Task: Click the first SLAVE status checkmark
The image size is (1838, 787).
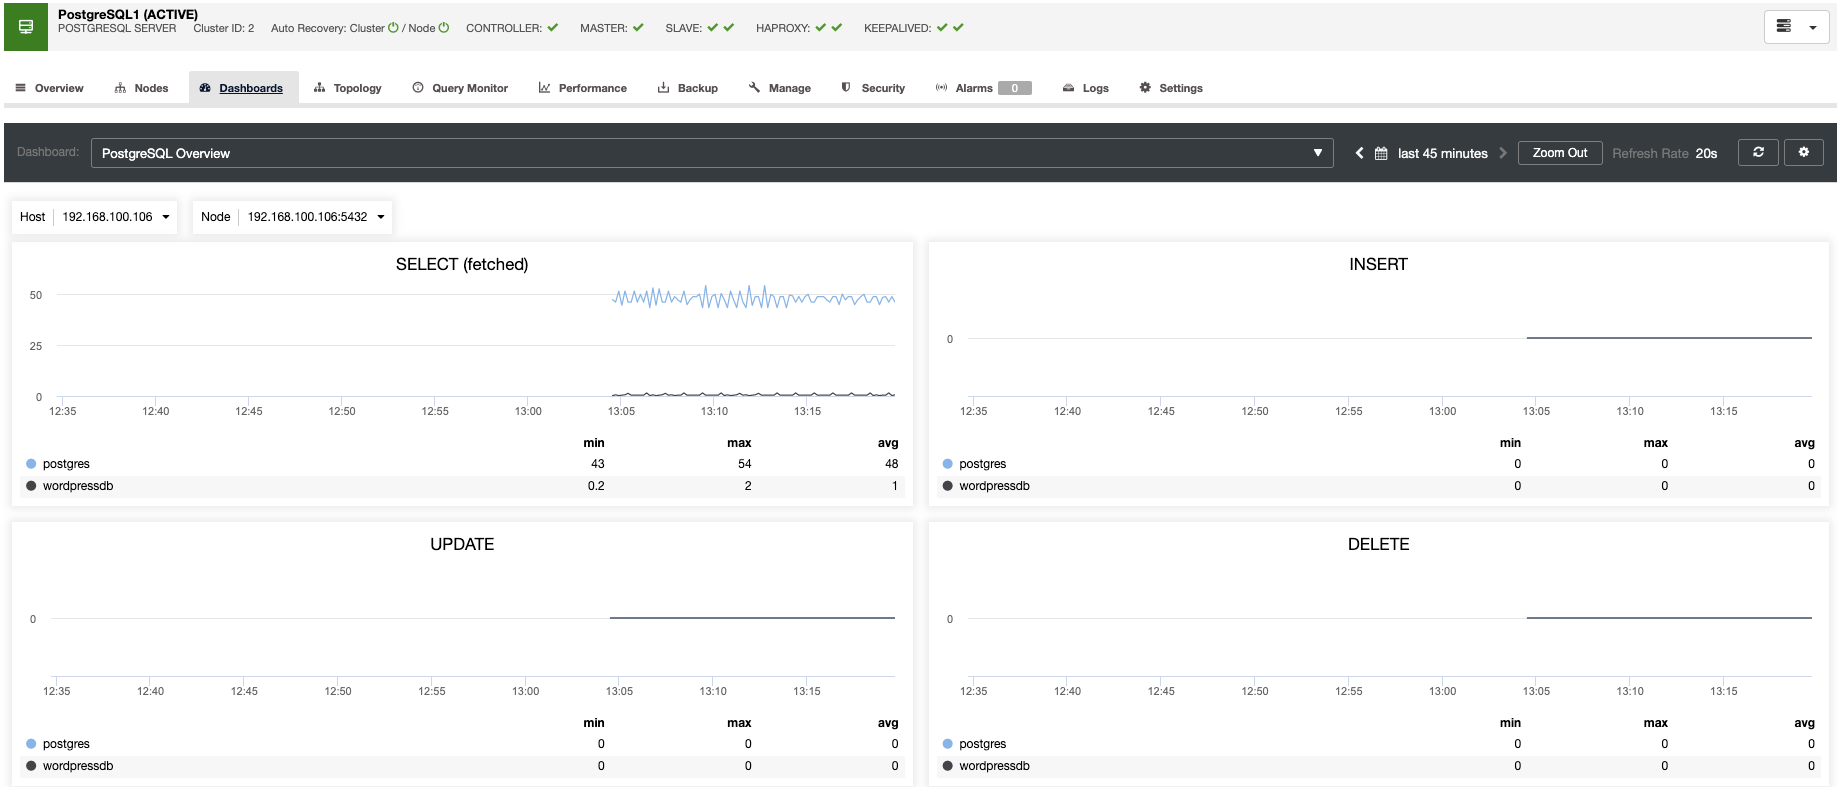Action: [713, 28]
